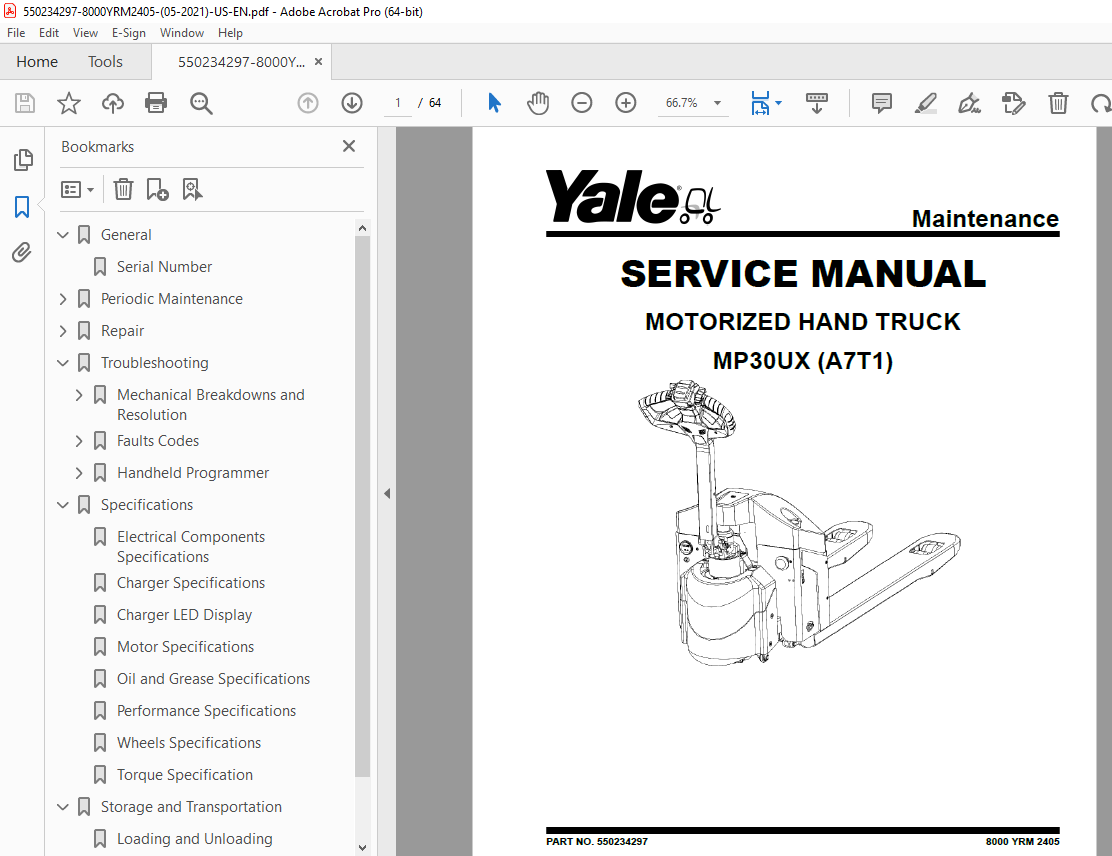The image size is (1112, 856).
Task: Collapse navigation pane with side arrow
Action: 387,494
